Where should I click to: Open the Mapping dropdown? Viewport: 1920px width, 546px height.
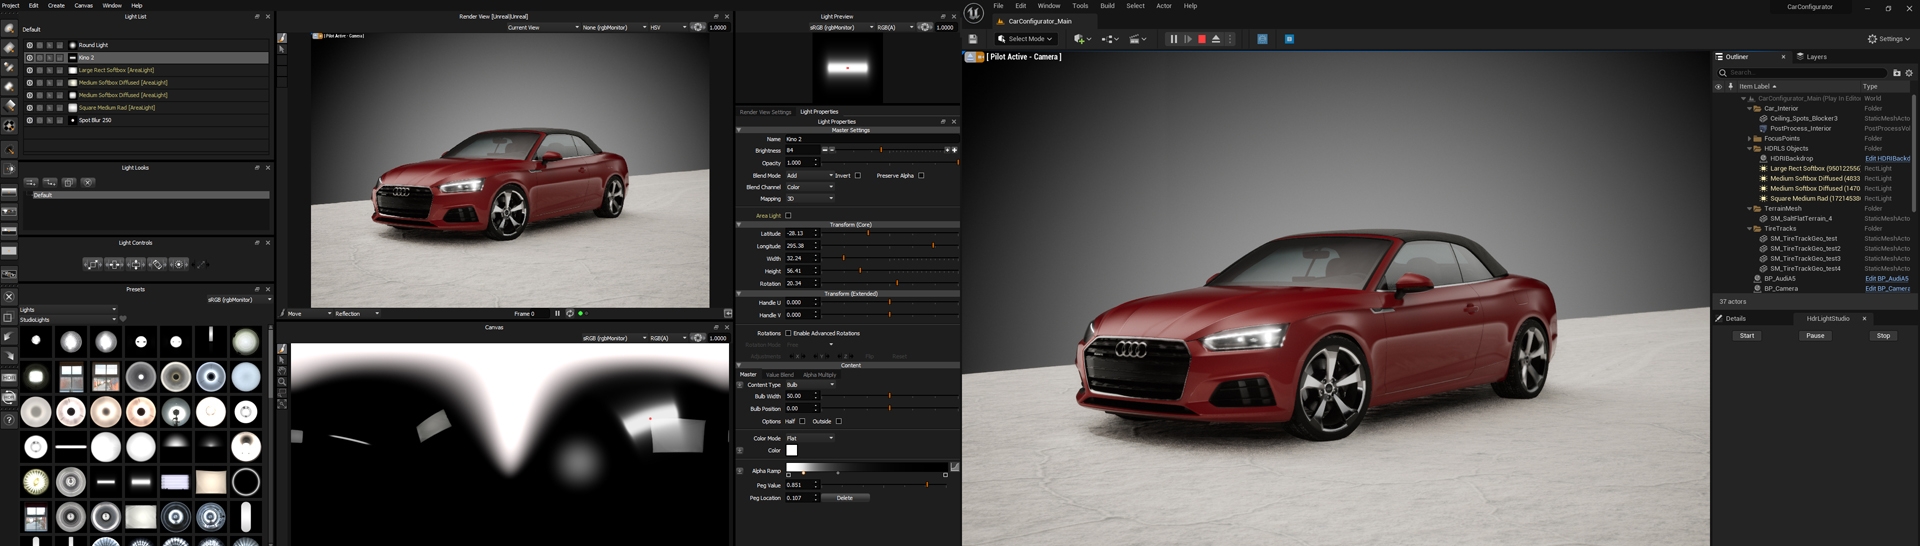[809, 199]
